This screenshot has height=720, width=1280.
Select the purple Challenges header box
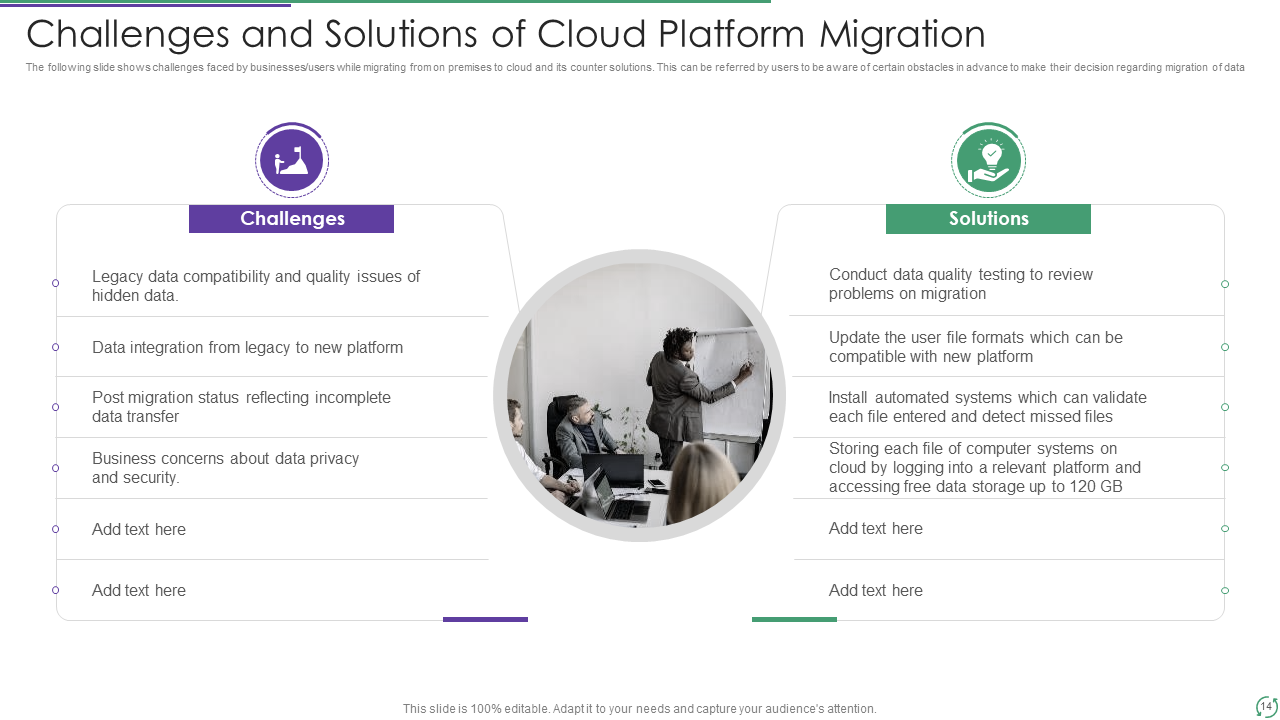coord(291,219)
